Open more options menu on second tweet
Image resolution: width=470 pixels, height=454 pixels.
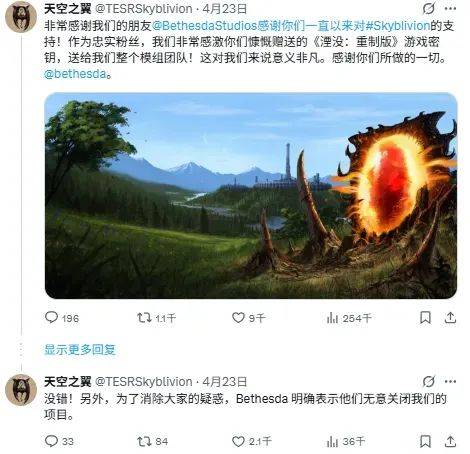coord(450,381)
